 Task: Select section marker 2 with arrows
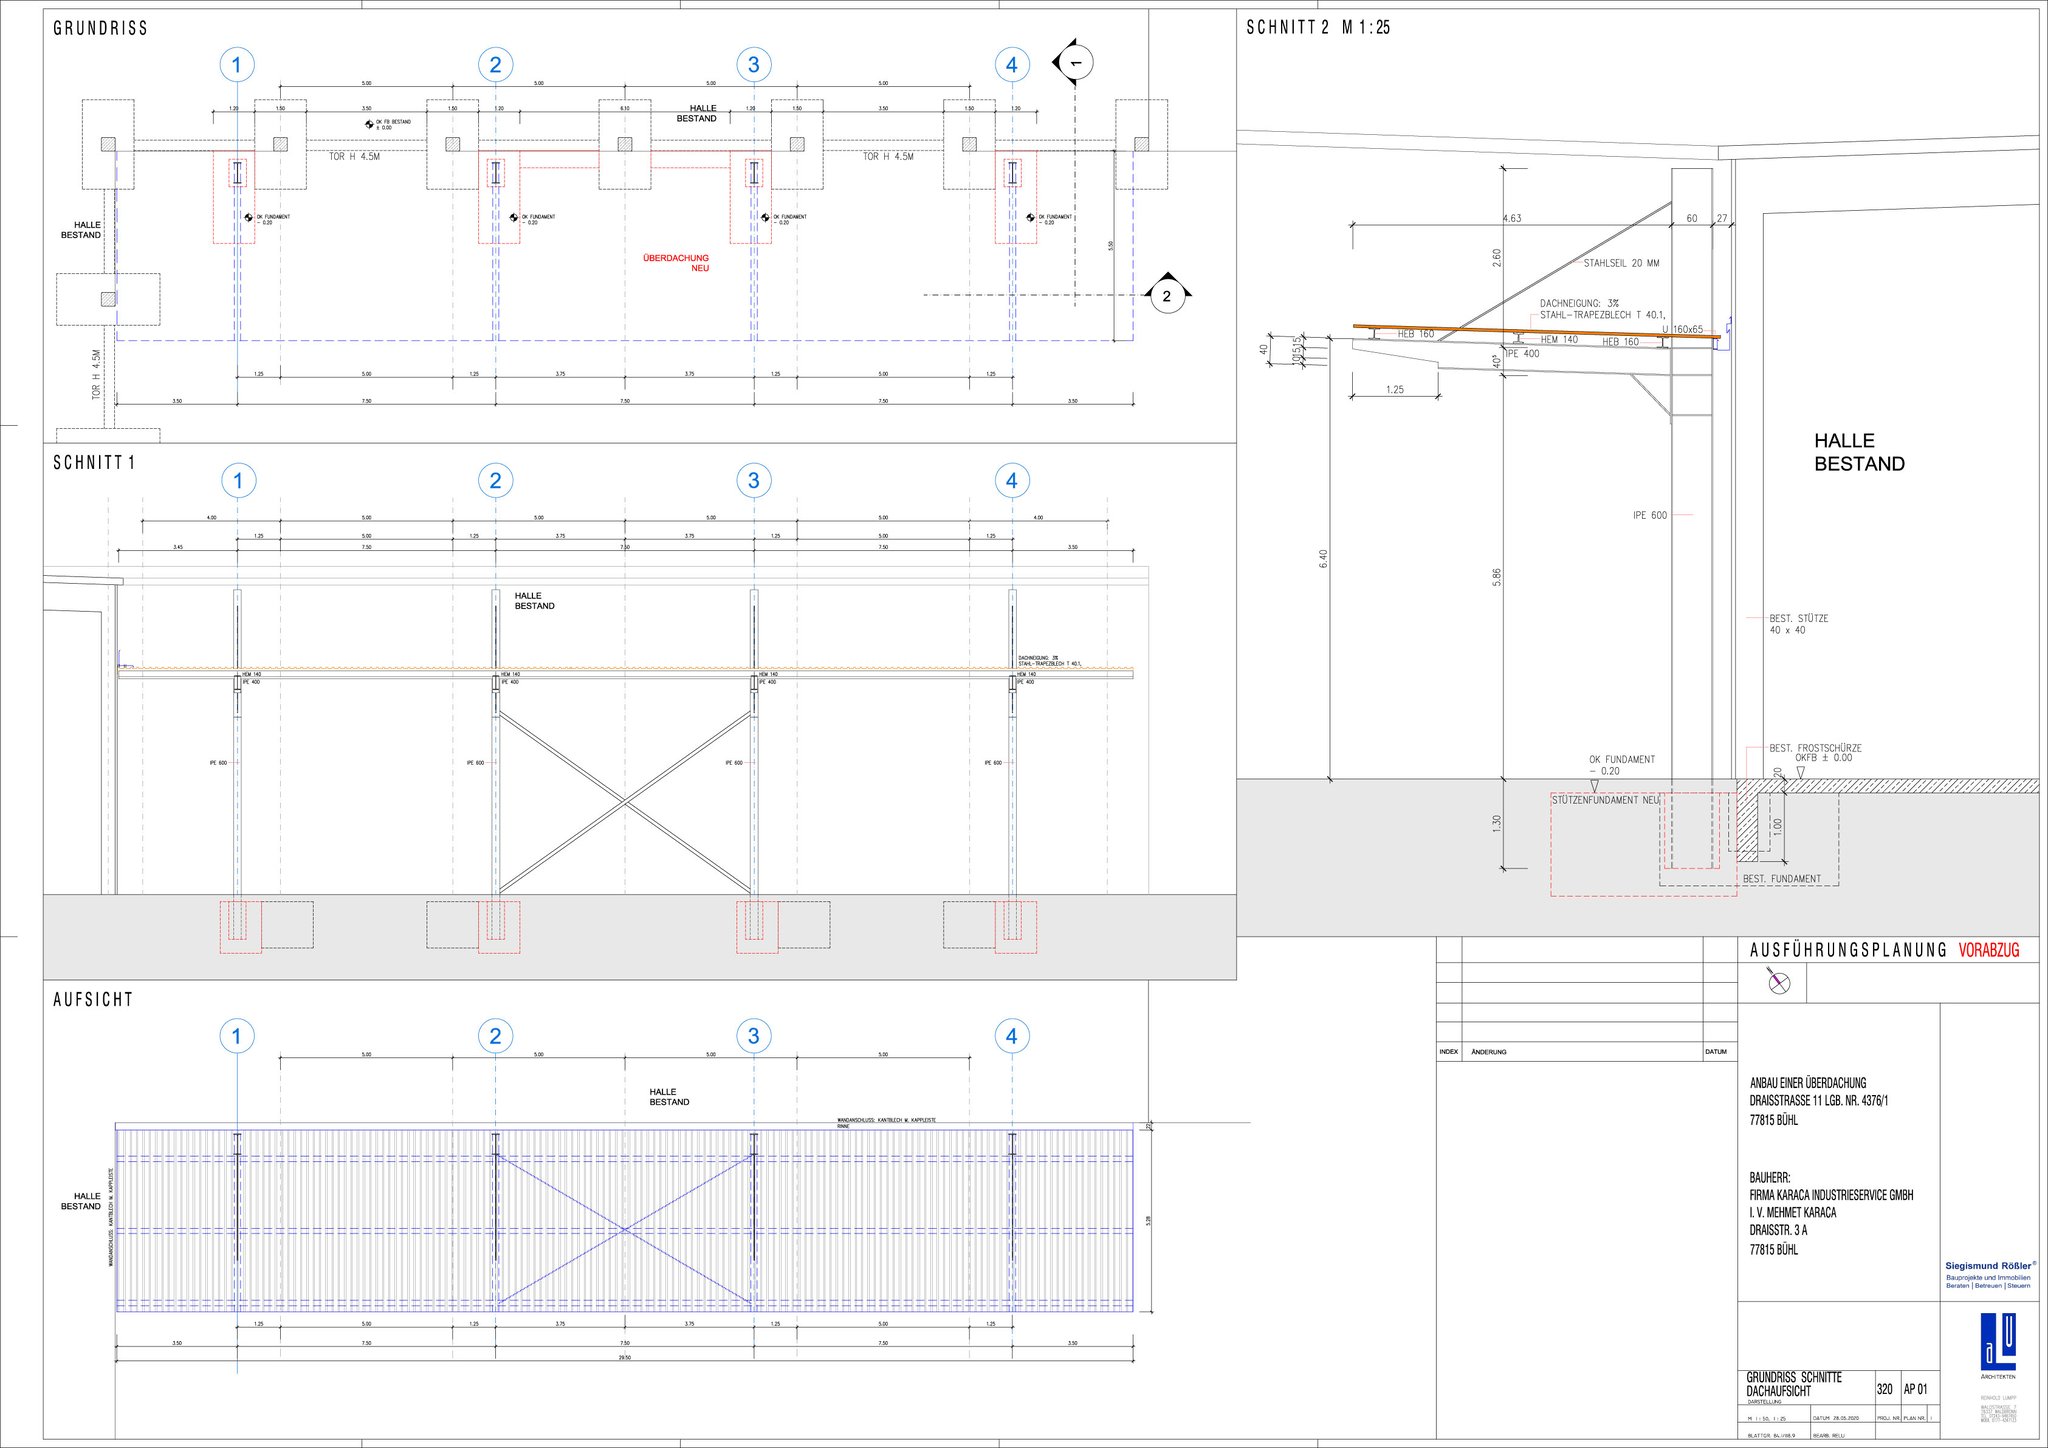(1166, 296)
